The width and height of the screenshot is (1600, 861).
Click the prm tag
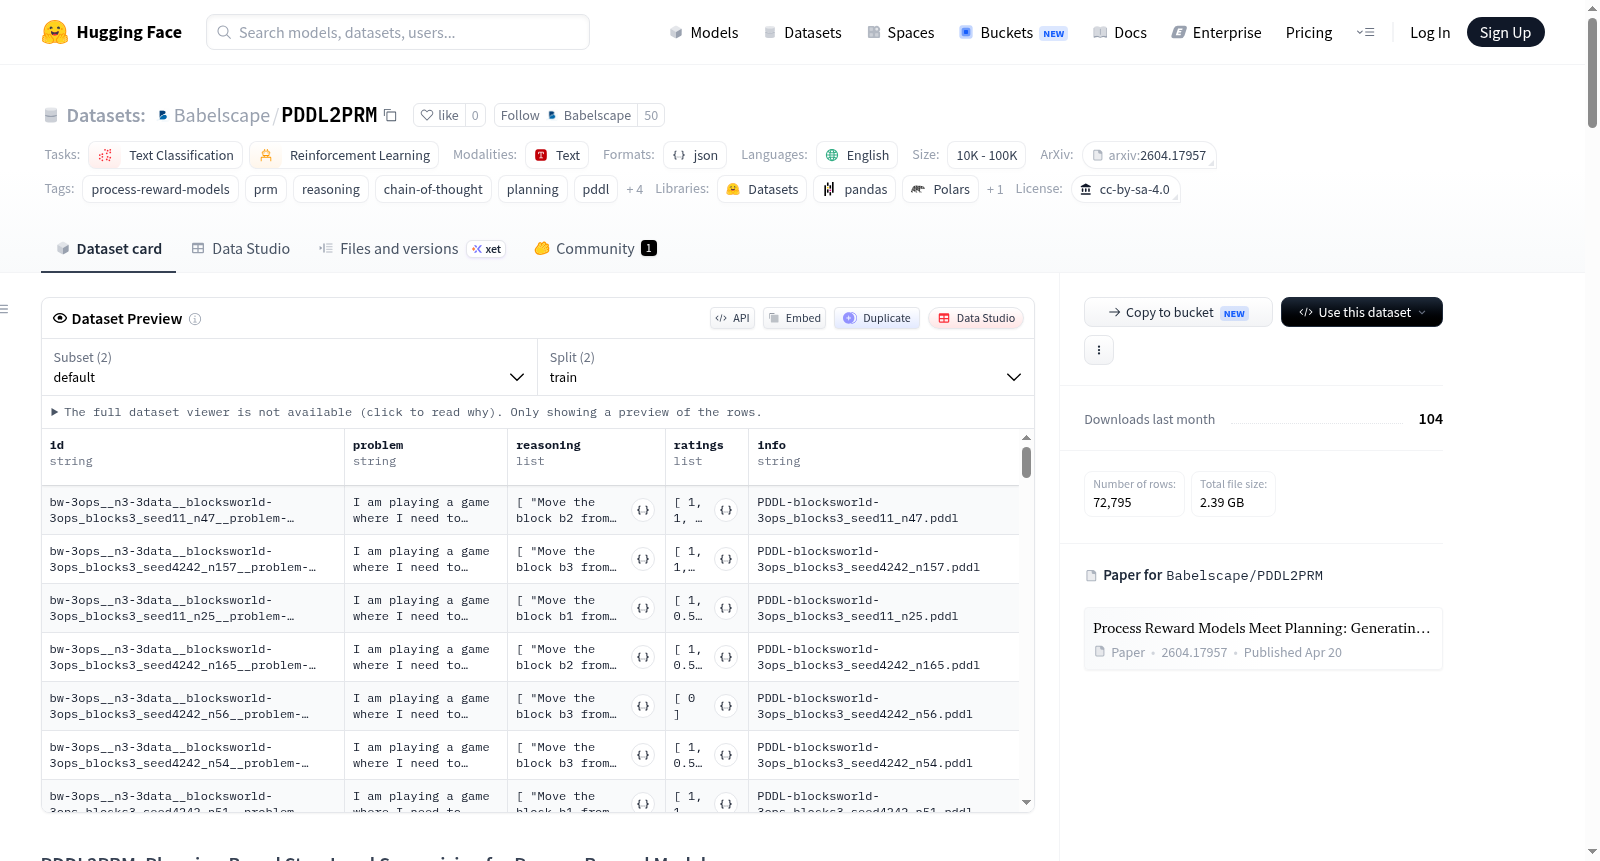point(266,189)
